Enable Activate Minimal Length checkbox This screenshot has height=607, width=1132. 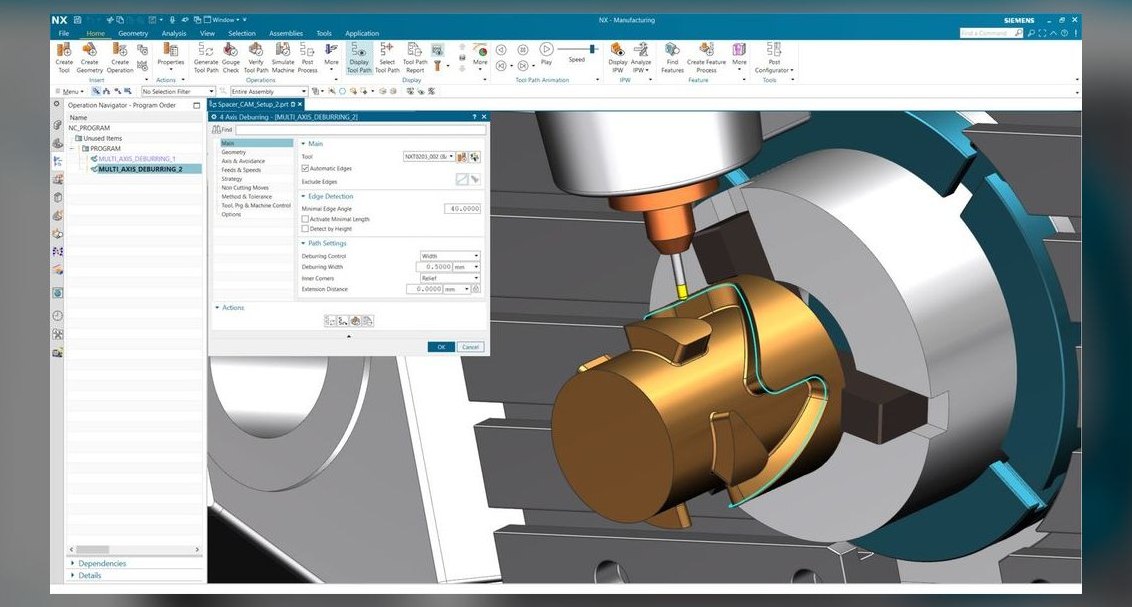click(305, 219)
